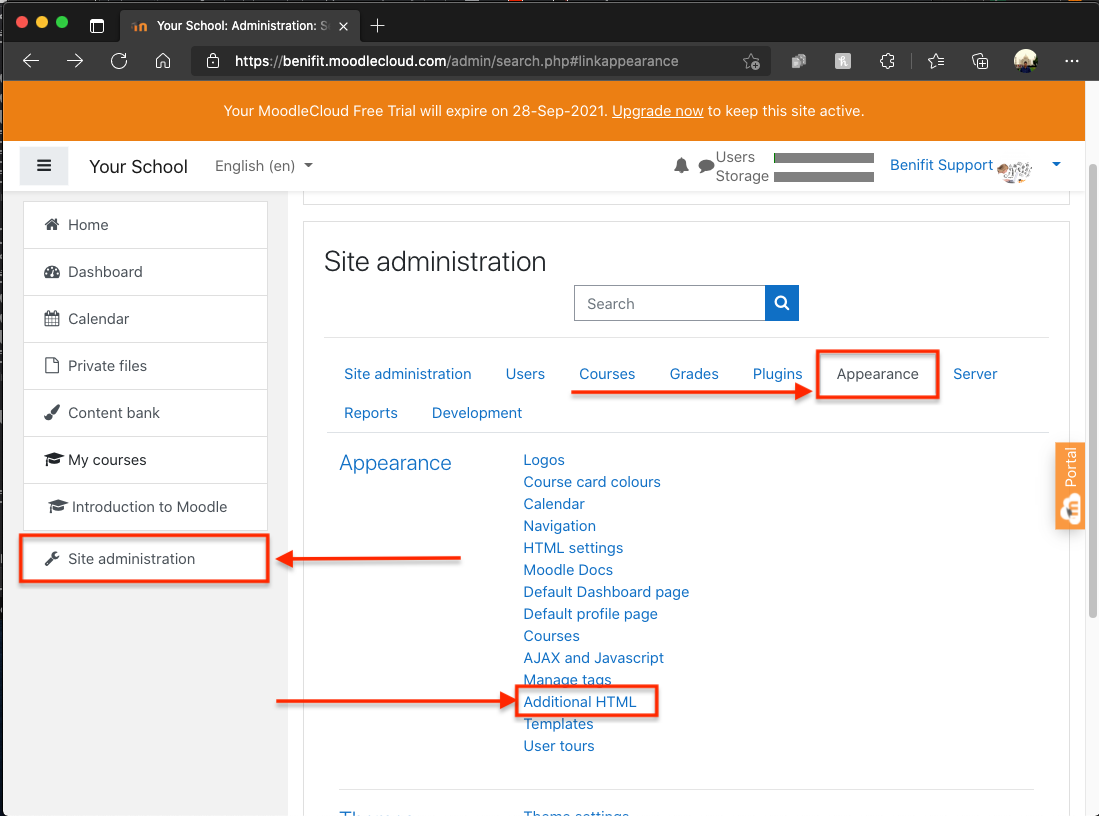Viewport: 1099px width, 816px height.
Task: Switch to the Courses tab
Action: point(607,374)
